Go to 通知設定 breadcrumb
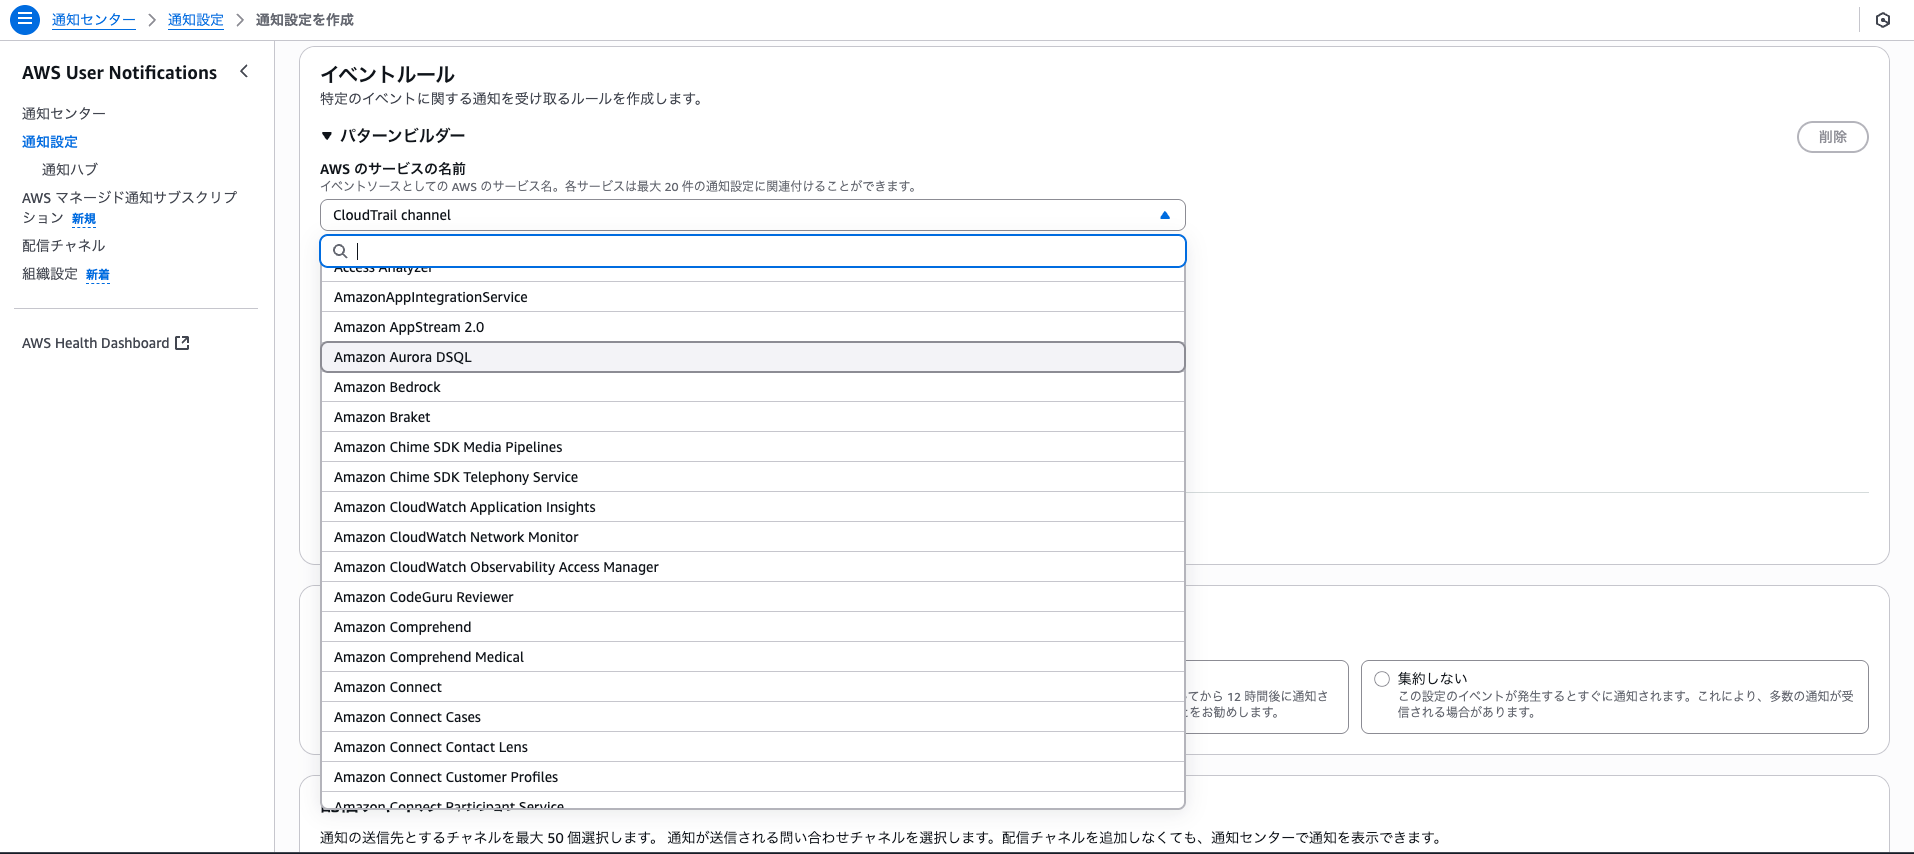This screenshot has width=1914, height=854. [196, 20]
